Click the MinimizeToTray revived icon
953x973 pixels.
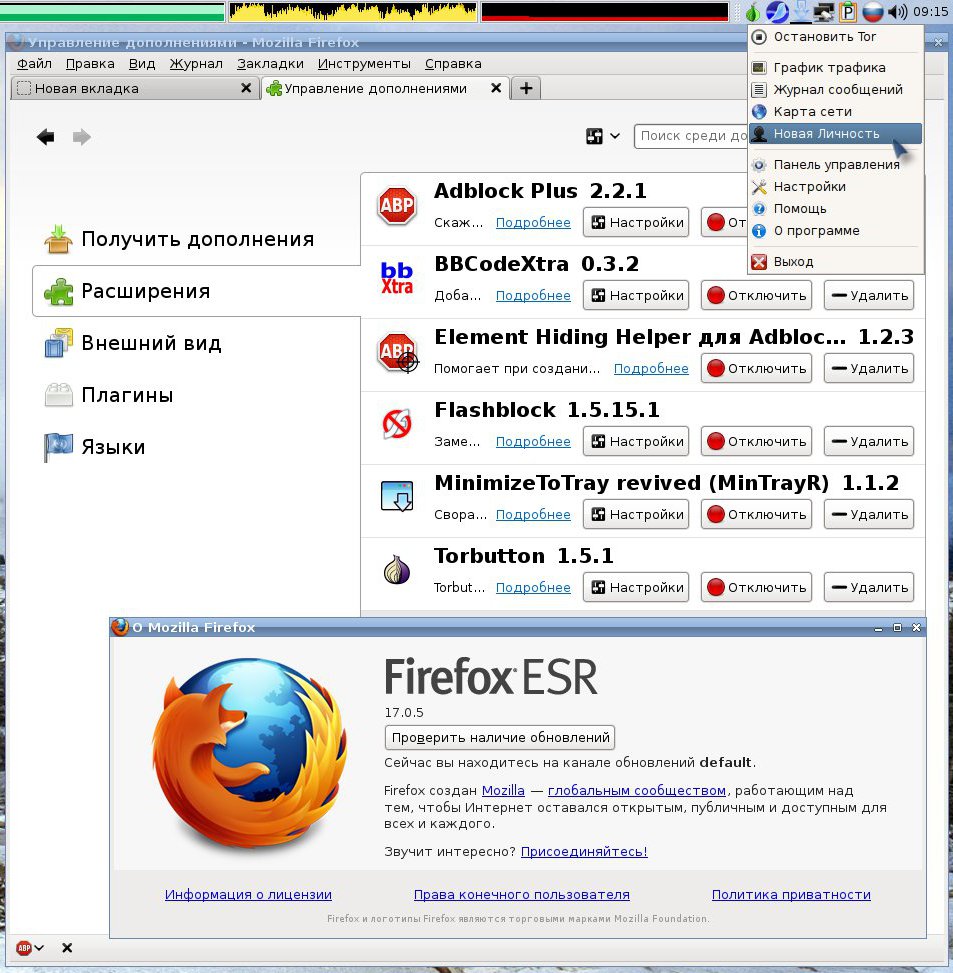pos(396,496)
